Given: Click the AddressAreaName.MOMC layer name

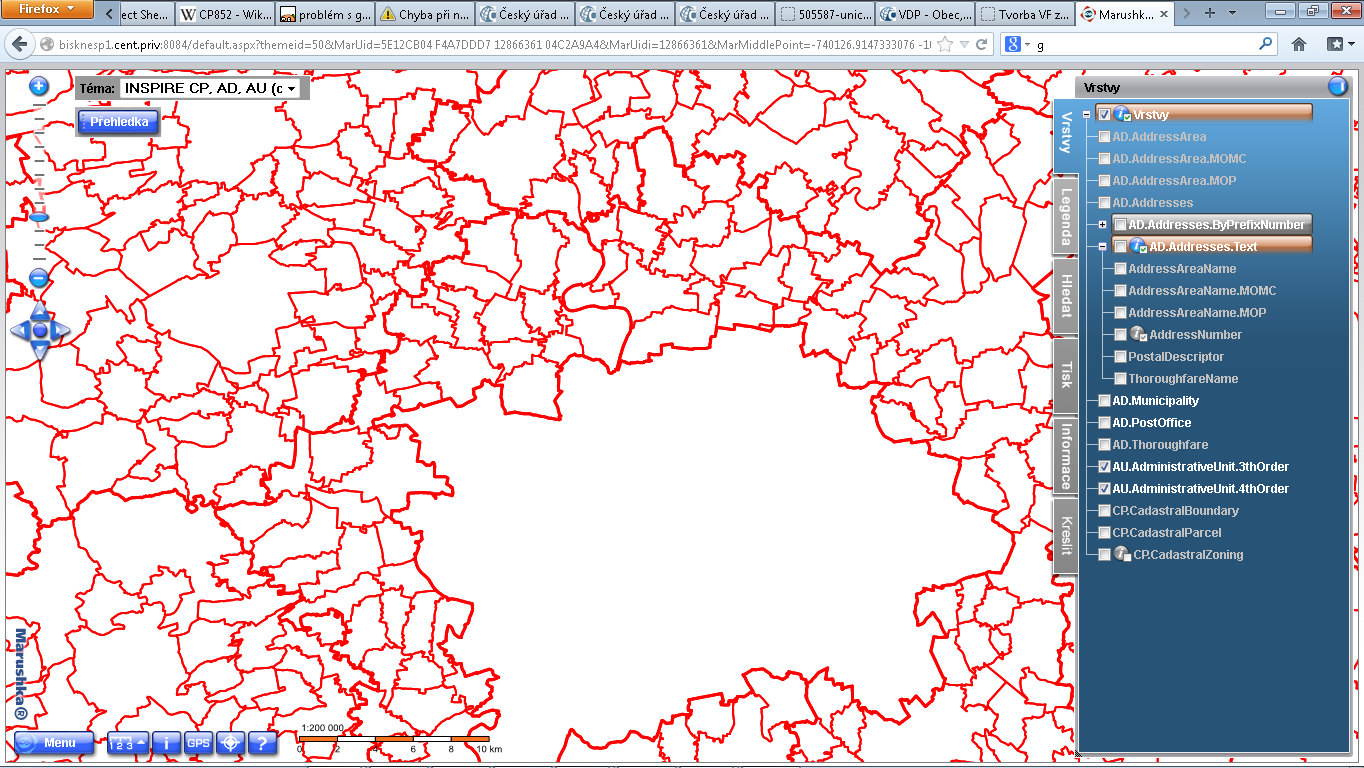Looking at the screenshot, I should coord(1202,291).
